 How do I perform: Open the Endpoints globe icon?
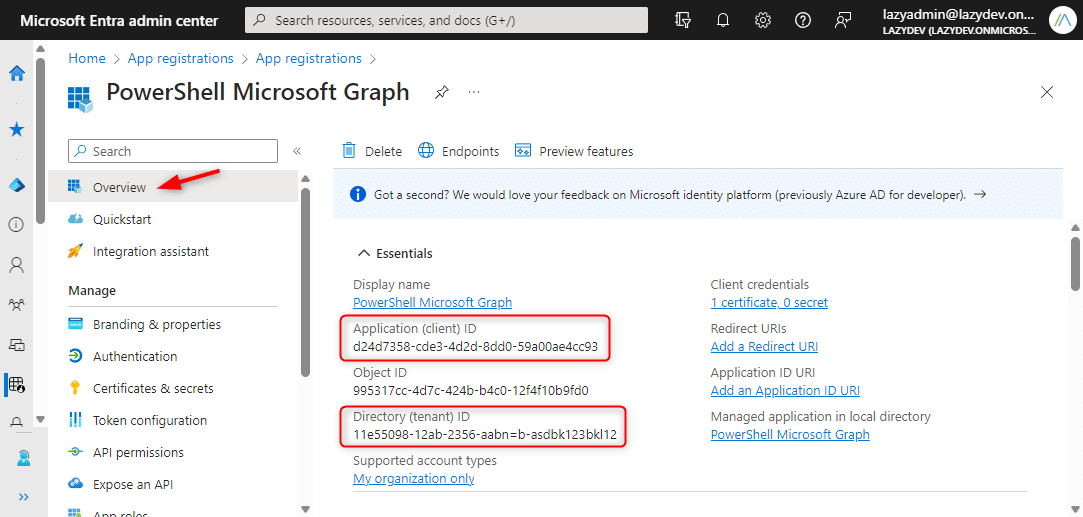point(426,151)
